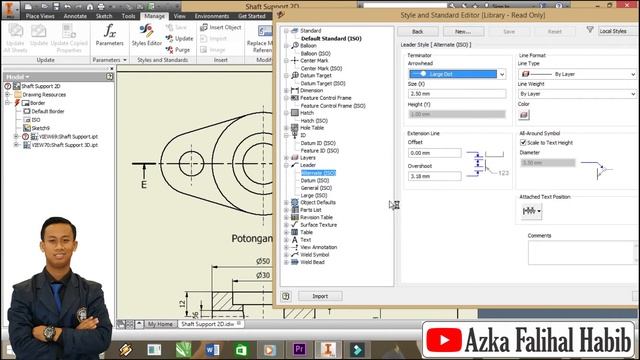Select Hatch (ISO) style
The height and width of the screenshot is (360, 640).
pyautogui.click(x=313, y=121)
